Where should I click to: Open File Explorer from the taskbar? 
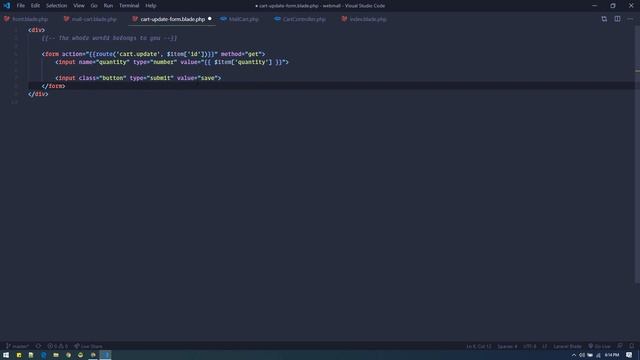(56, 355)
